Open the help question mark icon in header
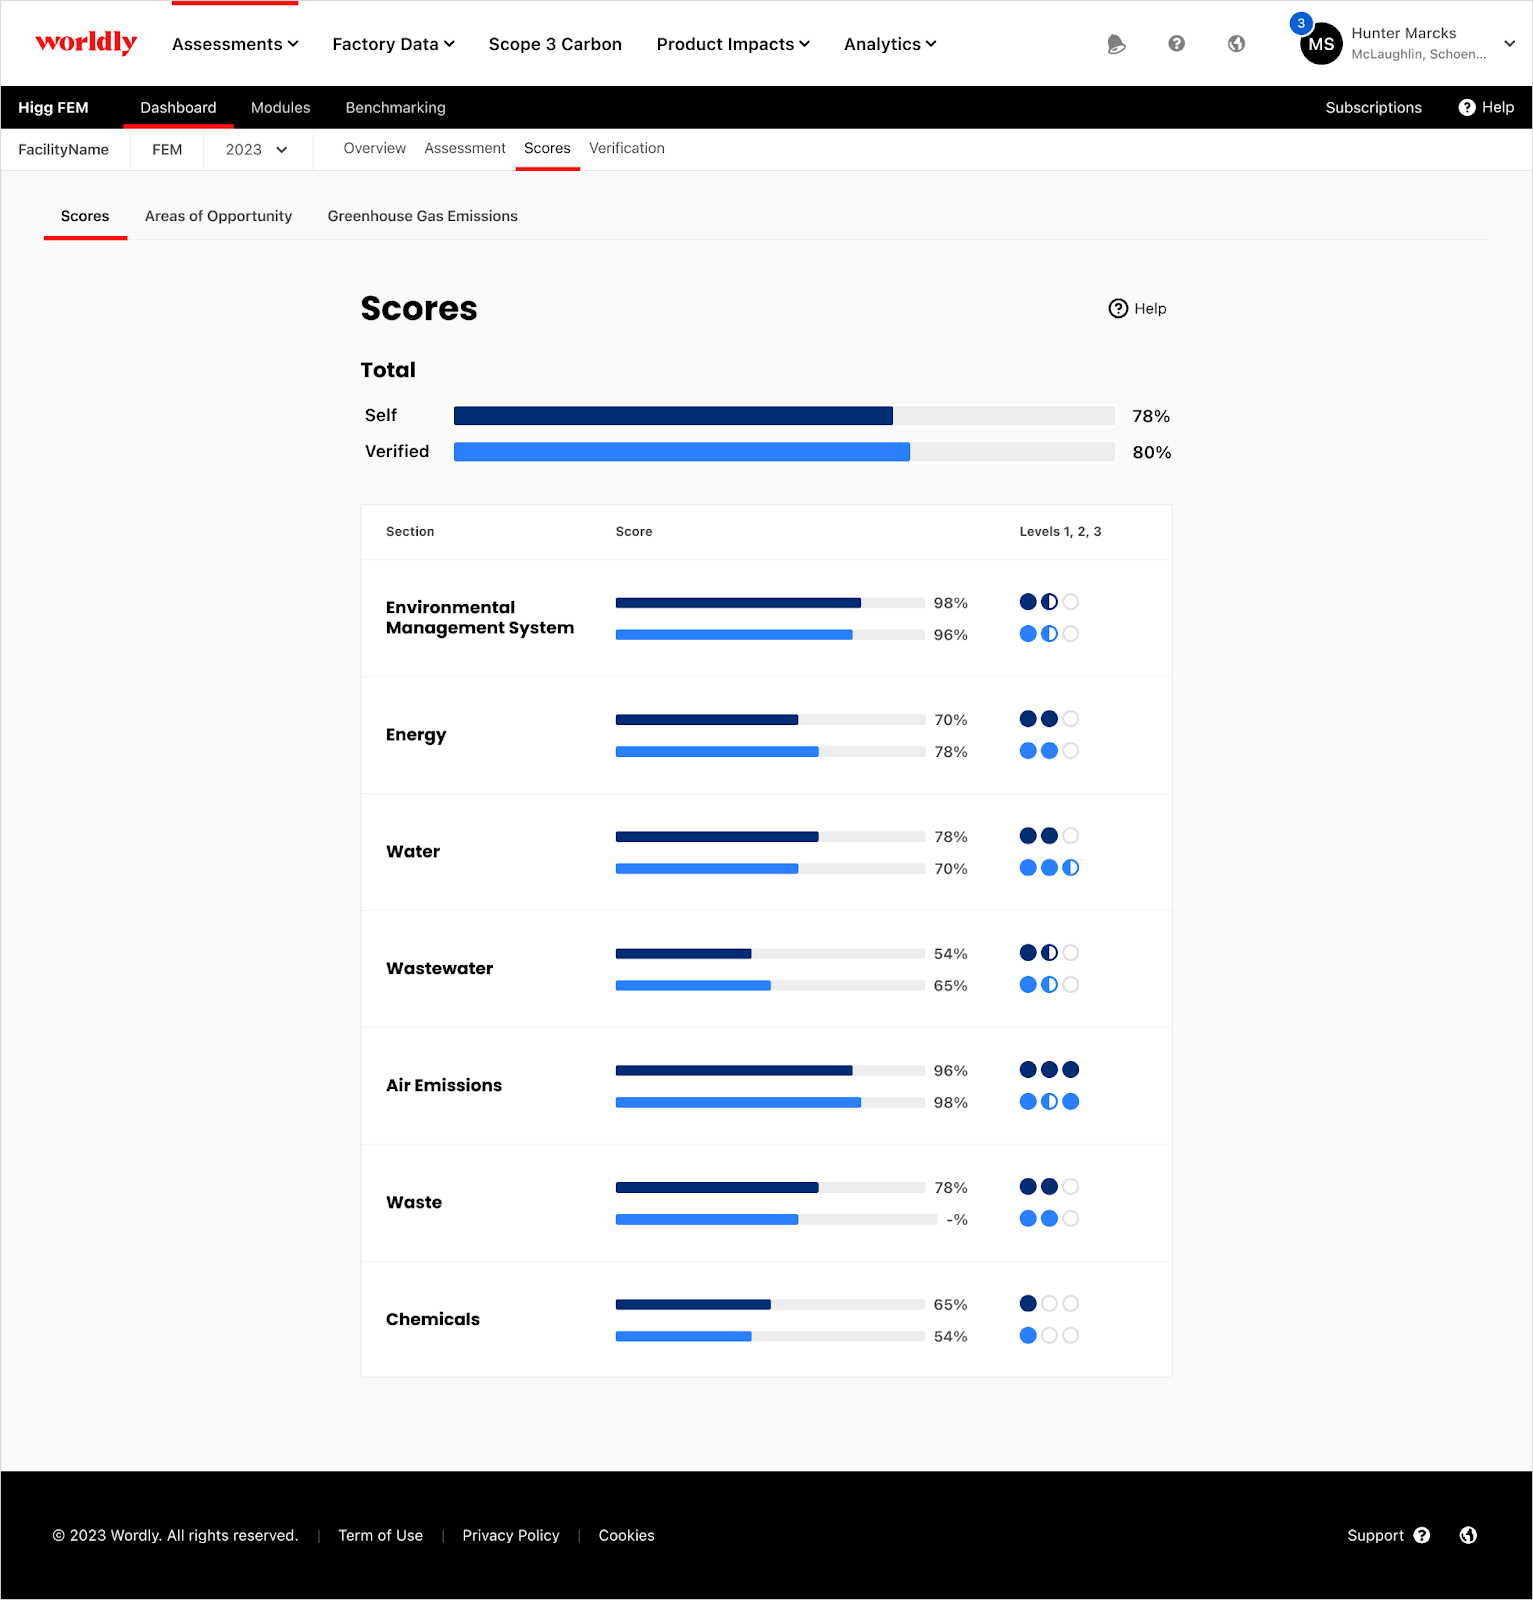The width and height of the screenshot is (1533, 1600). point(1176,44)
